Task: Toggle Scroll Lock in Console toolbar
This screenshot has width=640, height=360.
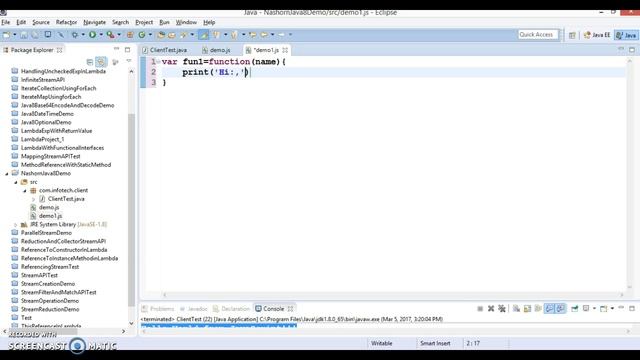Action: (x=527, y=309)
